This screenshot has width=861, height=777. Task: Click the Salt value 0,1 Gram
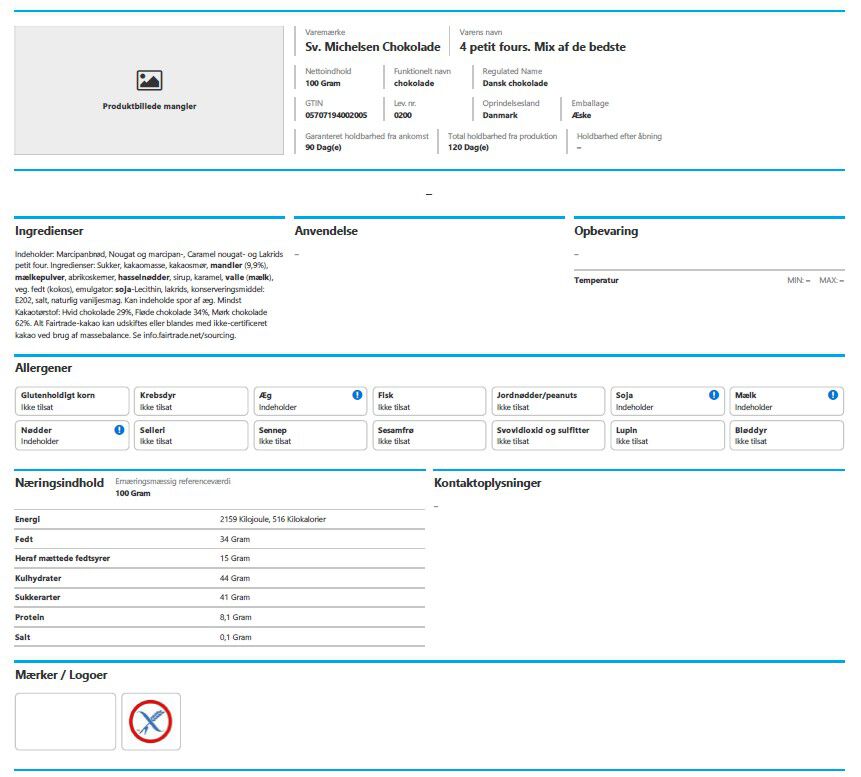click(x=236, y=637)
